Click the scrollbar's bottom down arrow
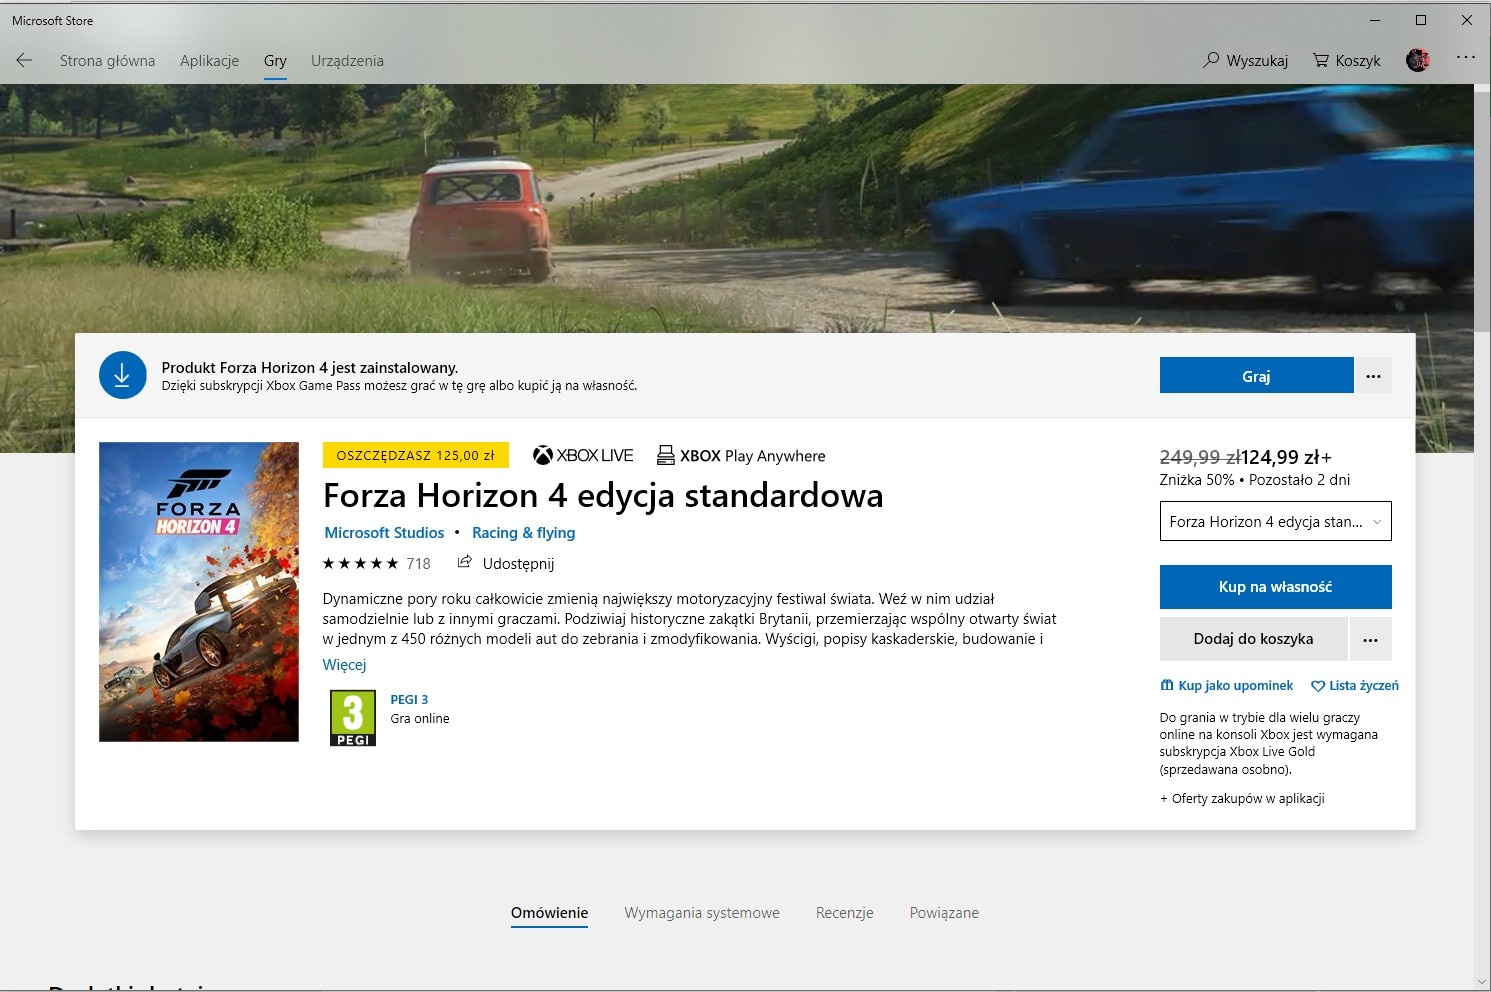This screenshot has width=1491, height=992. click(x=1482, y=982)
